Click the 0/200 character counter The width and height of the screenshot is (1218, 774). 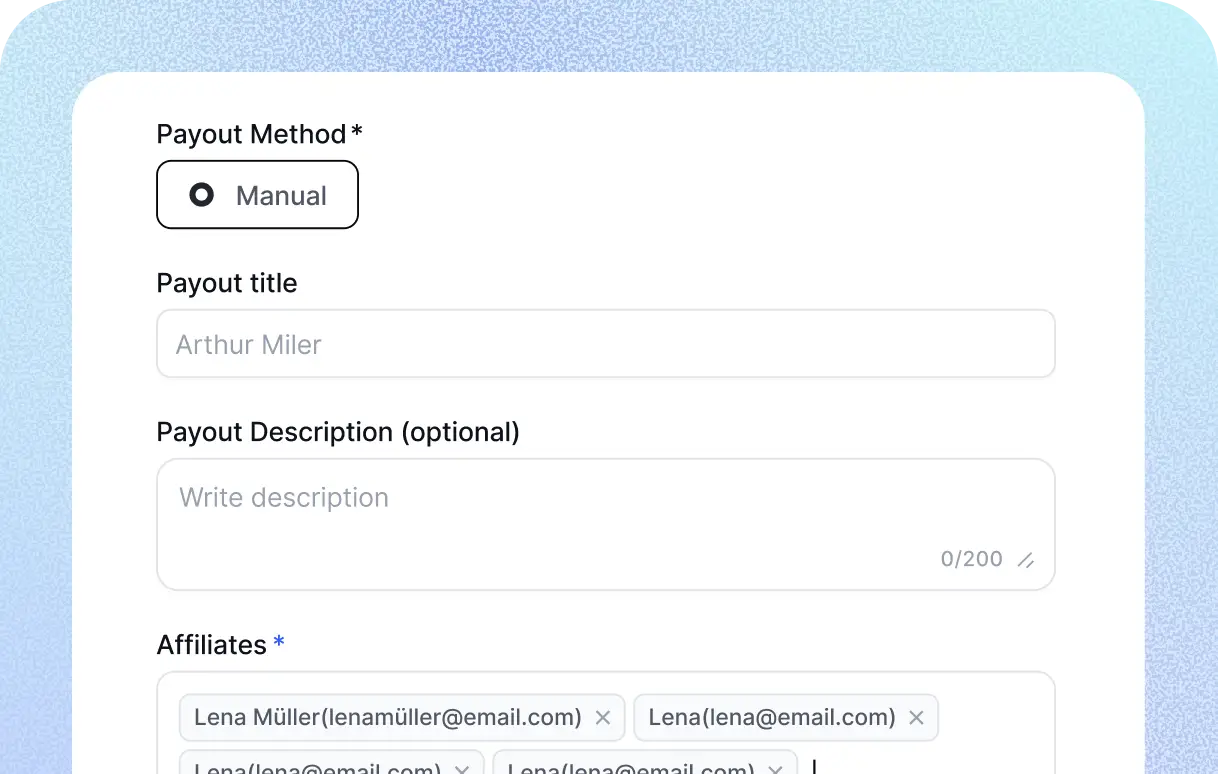click(x=971, y=559)
